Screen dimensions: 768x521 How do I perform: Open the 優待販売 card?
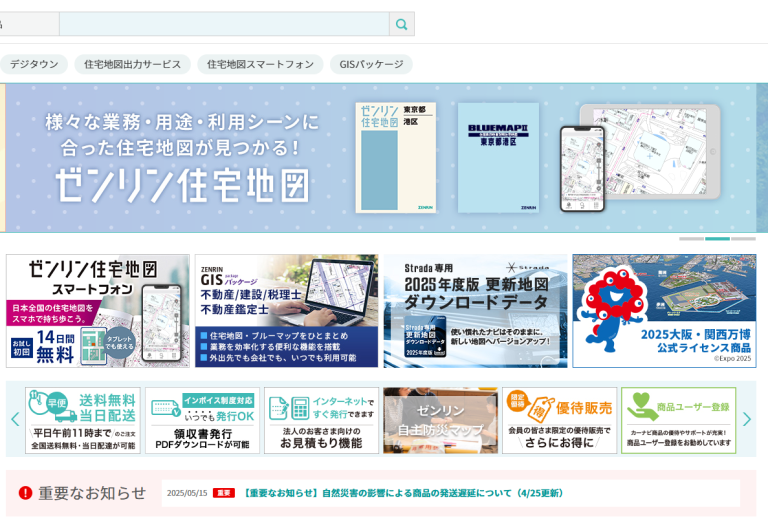point(560,421)
